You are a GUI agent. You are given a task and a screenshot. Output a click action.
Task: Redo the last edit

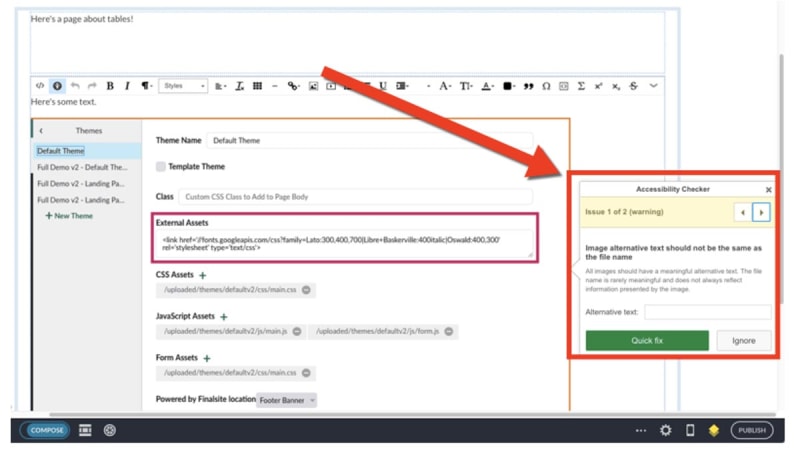[x=92, y=86]
